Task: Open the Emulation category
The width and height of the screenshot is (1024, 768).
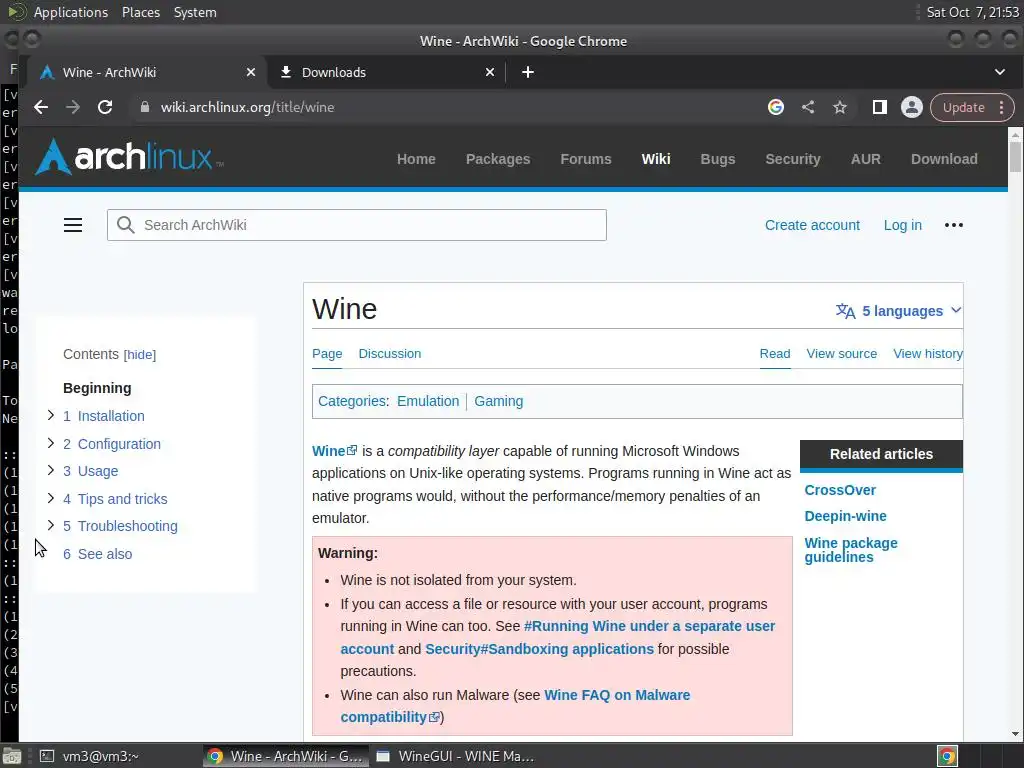Action: coord(428,402)
